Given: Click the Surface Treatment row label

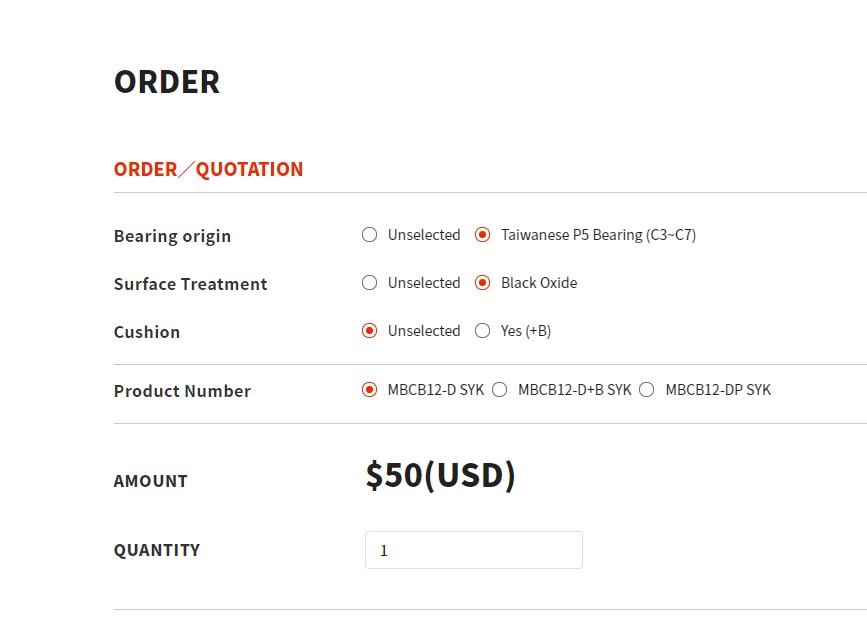Looking at the screenshot, I should coord(190,284).
